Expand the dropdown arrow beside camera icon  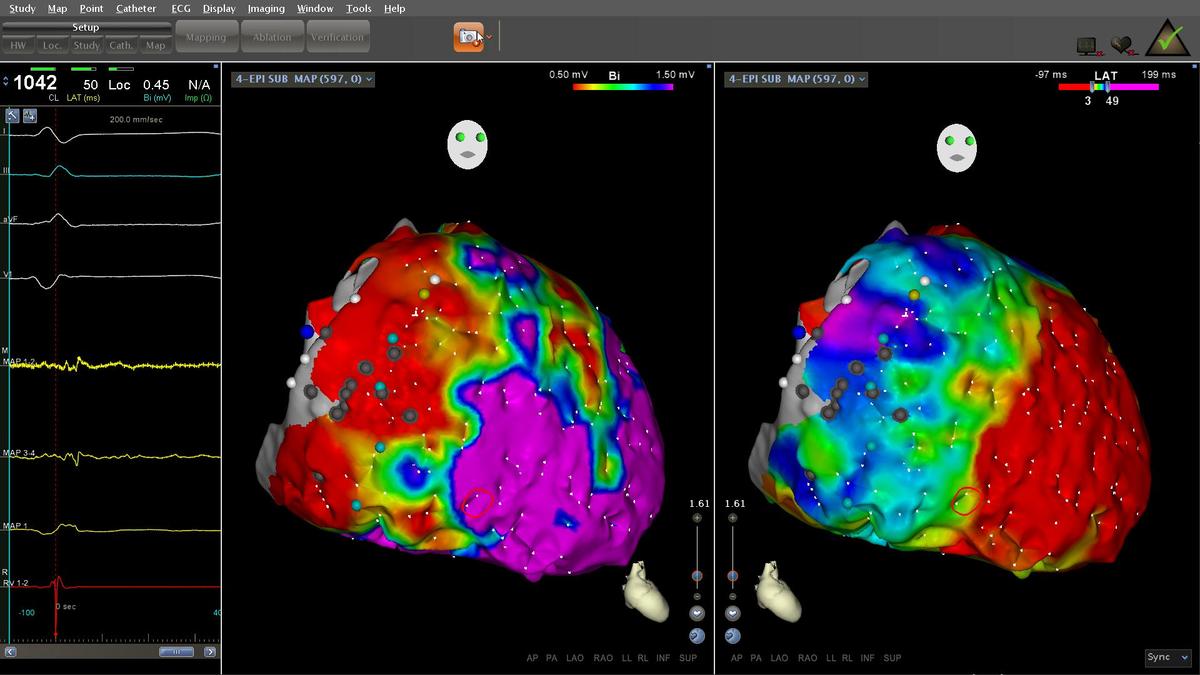pyautogui.click(x=489, y=37)
